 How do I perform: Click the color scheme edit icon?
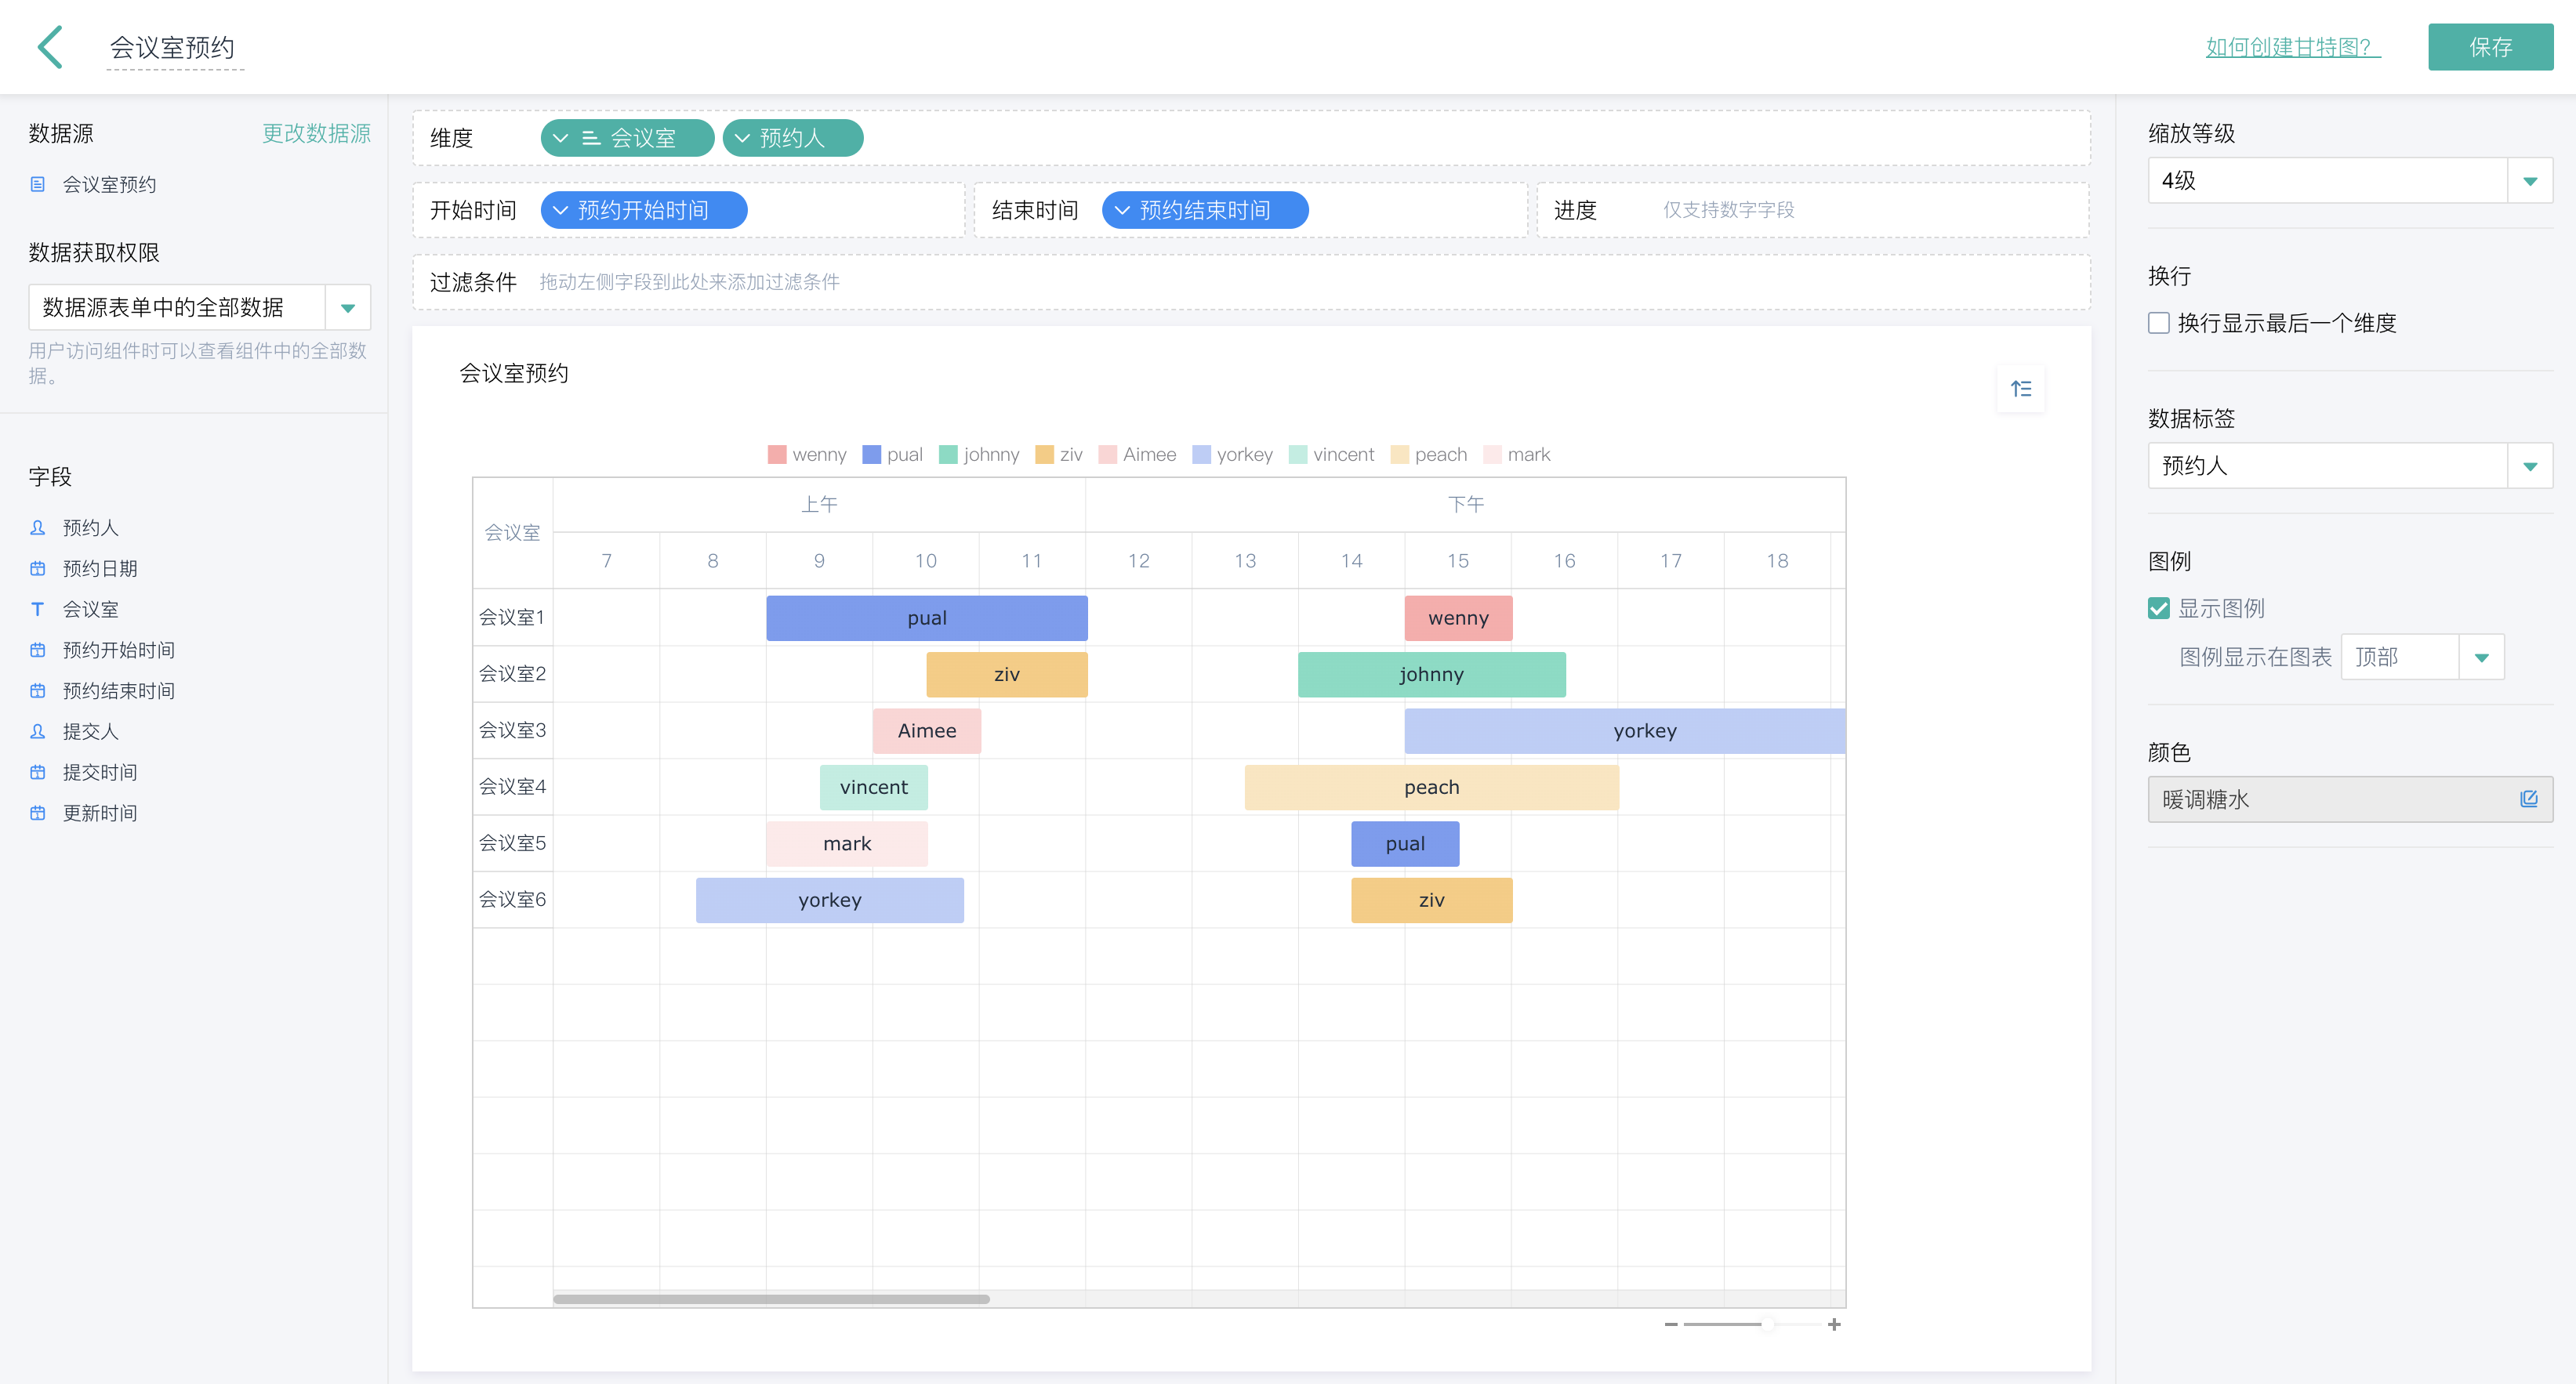coord(2528,799)
